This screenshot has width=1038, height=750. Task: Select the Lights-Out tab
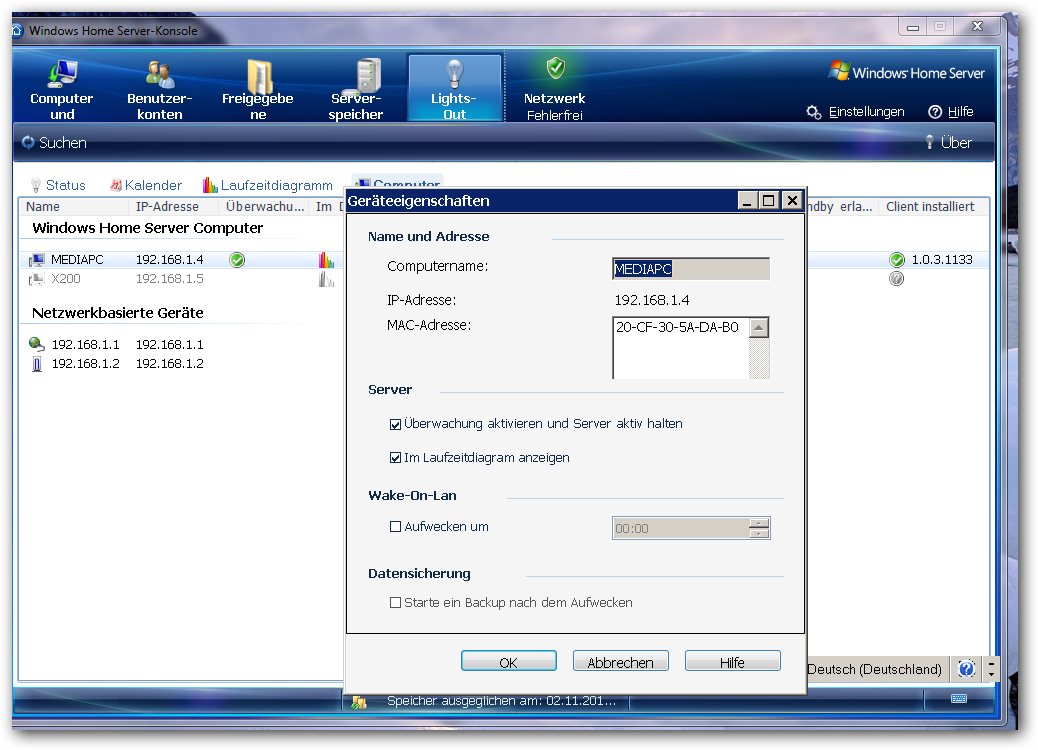(x=454, y=89)
